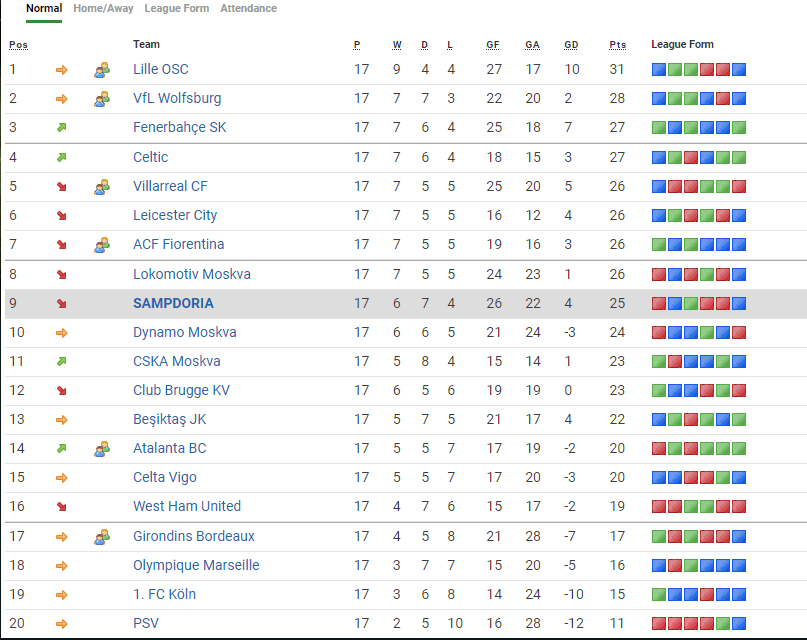Switch to the Home/Away tab

coord(103,8)
